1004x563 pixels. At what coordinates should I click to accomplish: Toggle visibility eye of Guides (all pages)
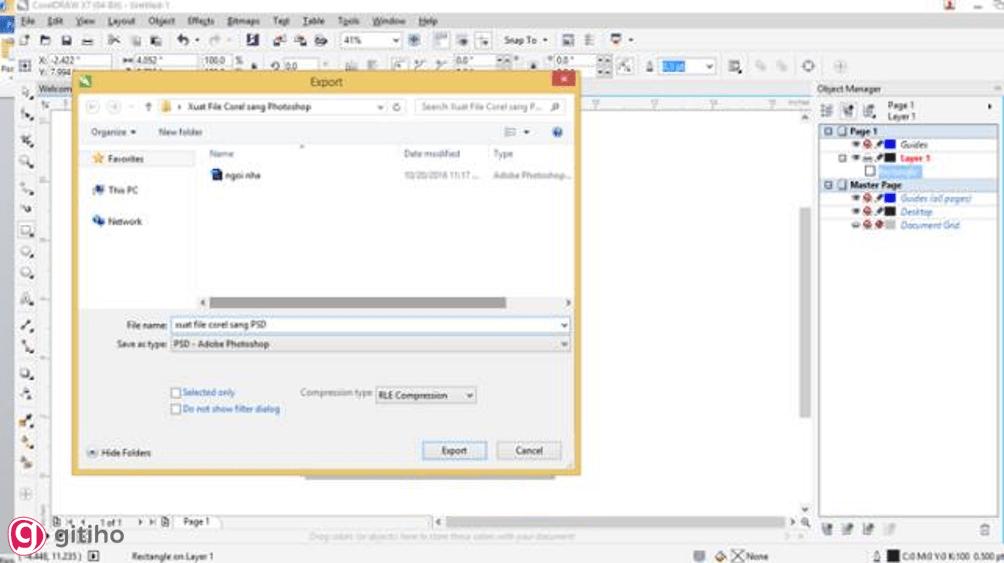855,199
